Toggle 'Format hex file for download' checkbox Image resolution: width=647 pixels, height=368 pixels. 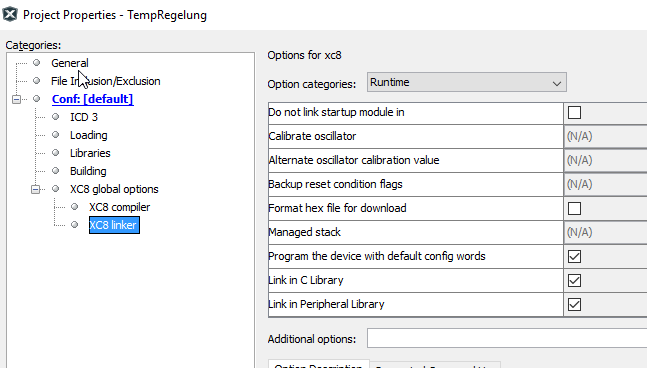574,208
